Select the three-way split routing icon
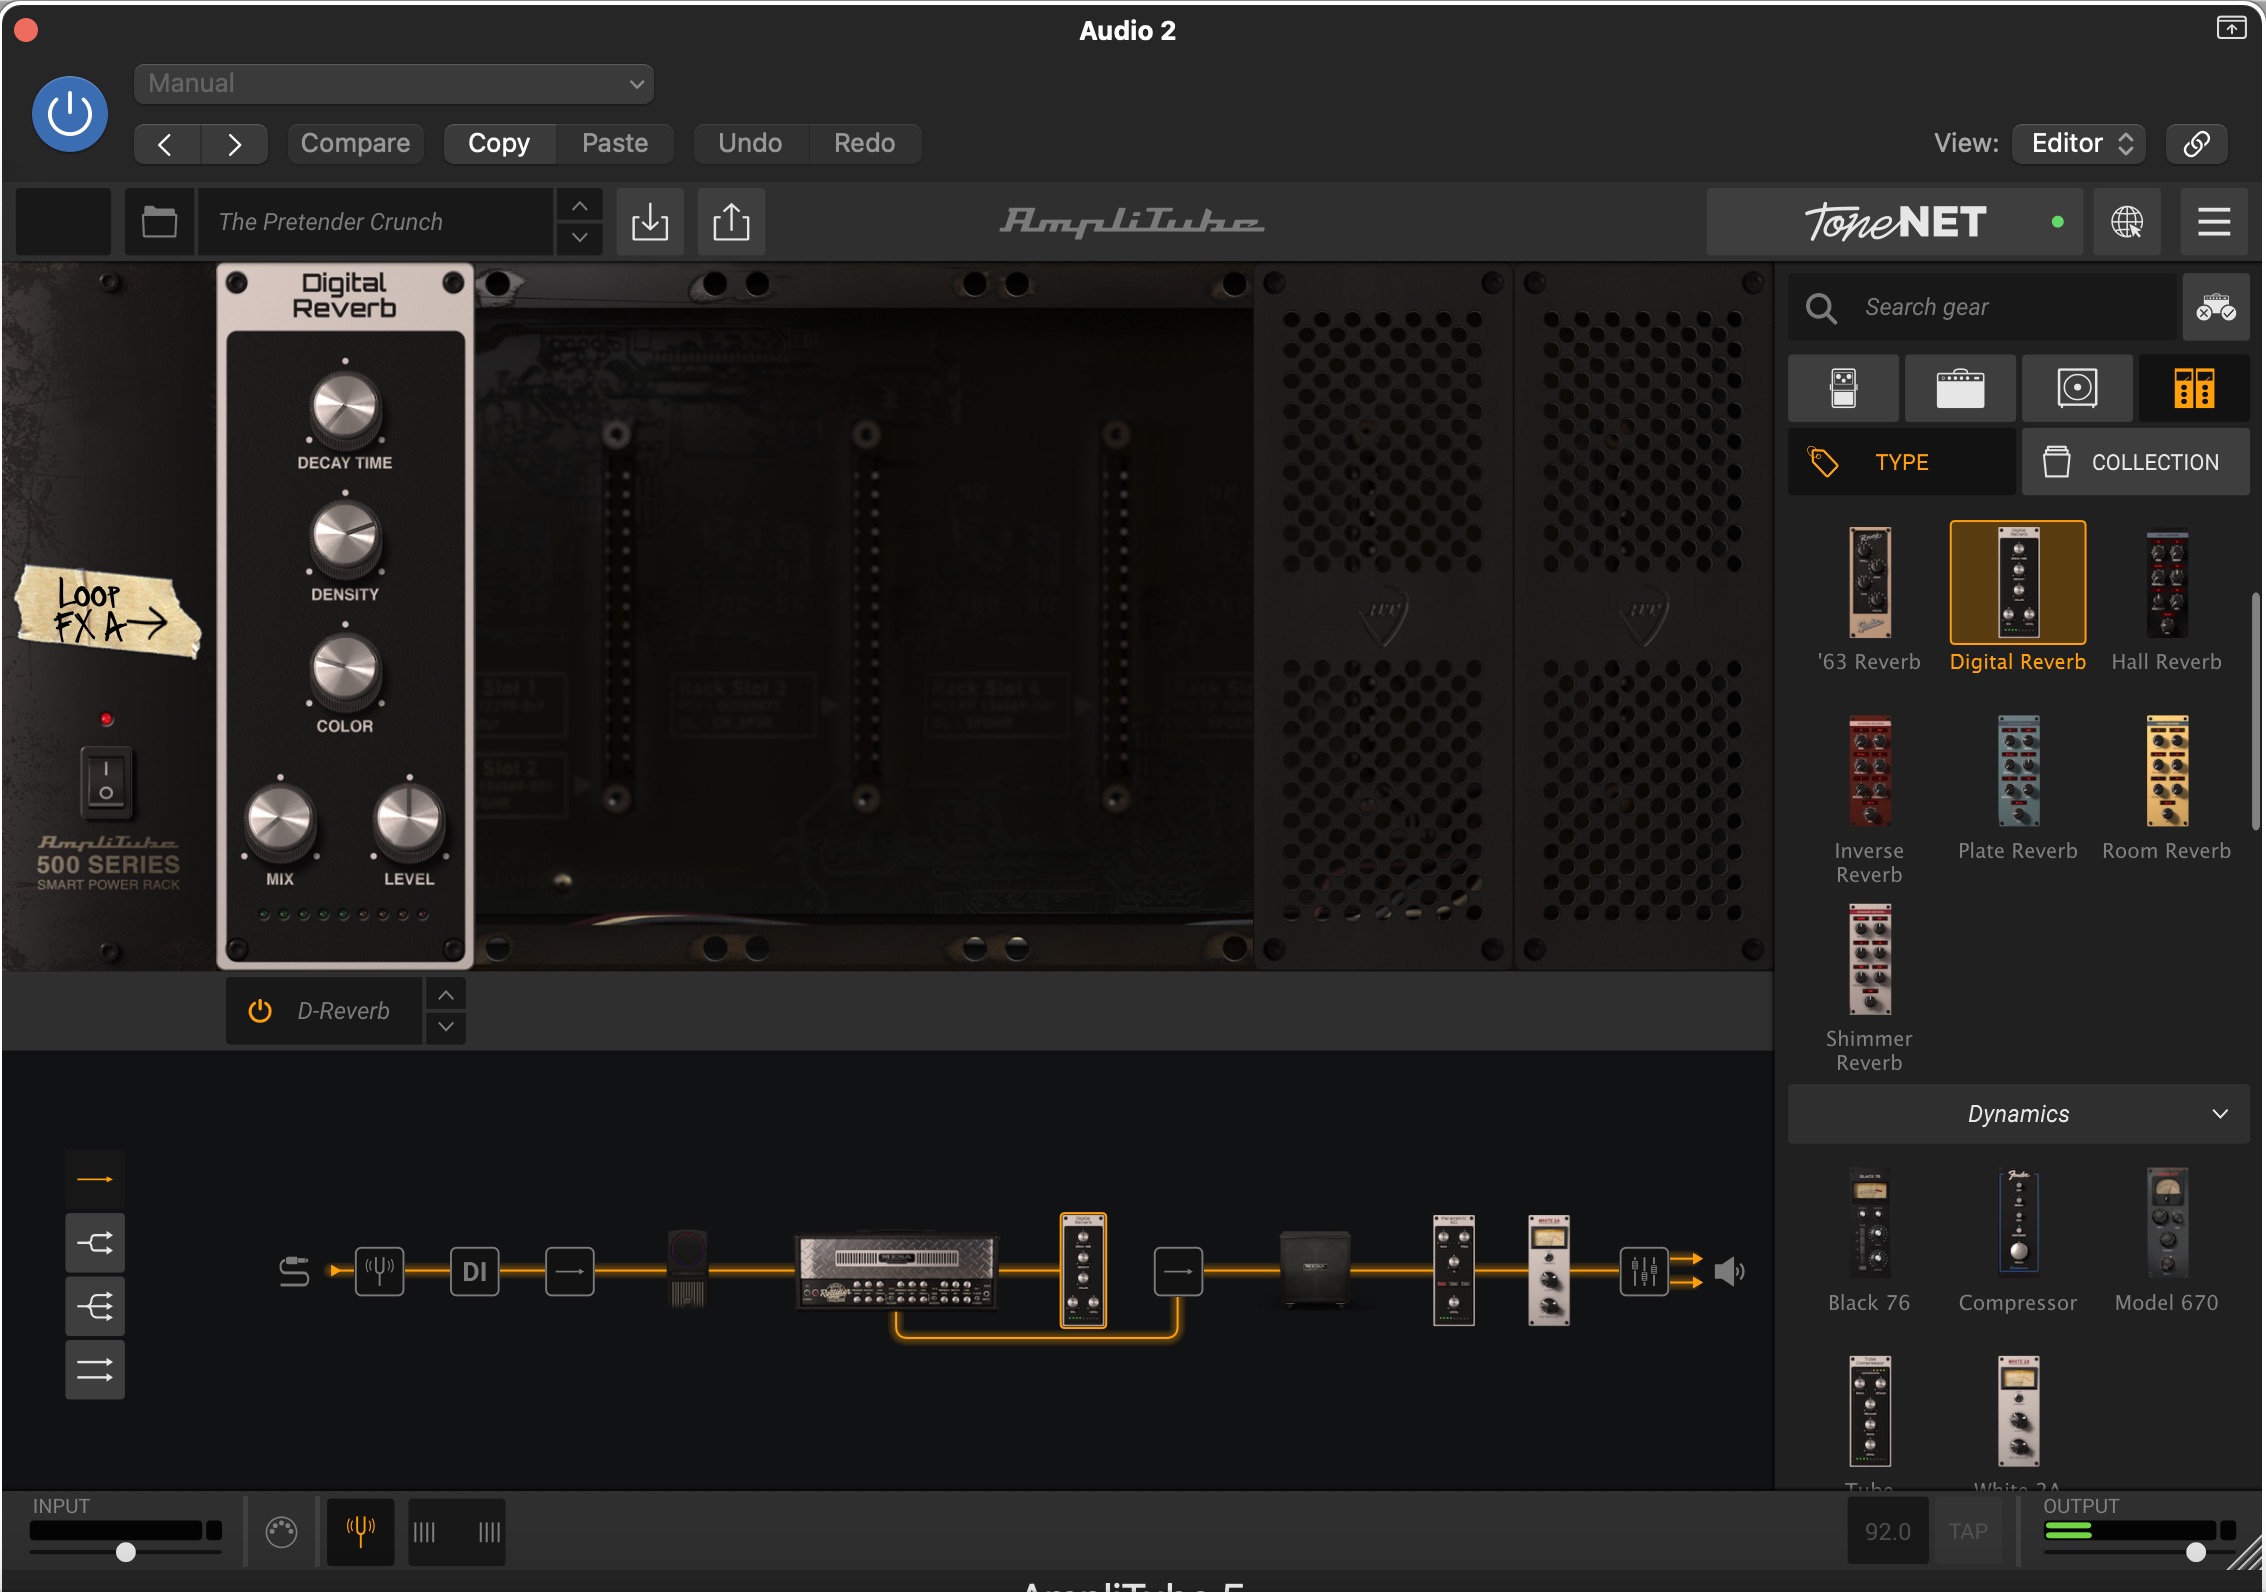The width and height of the screenshot is (2266, 1592). click(x=95, y=1306)
